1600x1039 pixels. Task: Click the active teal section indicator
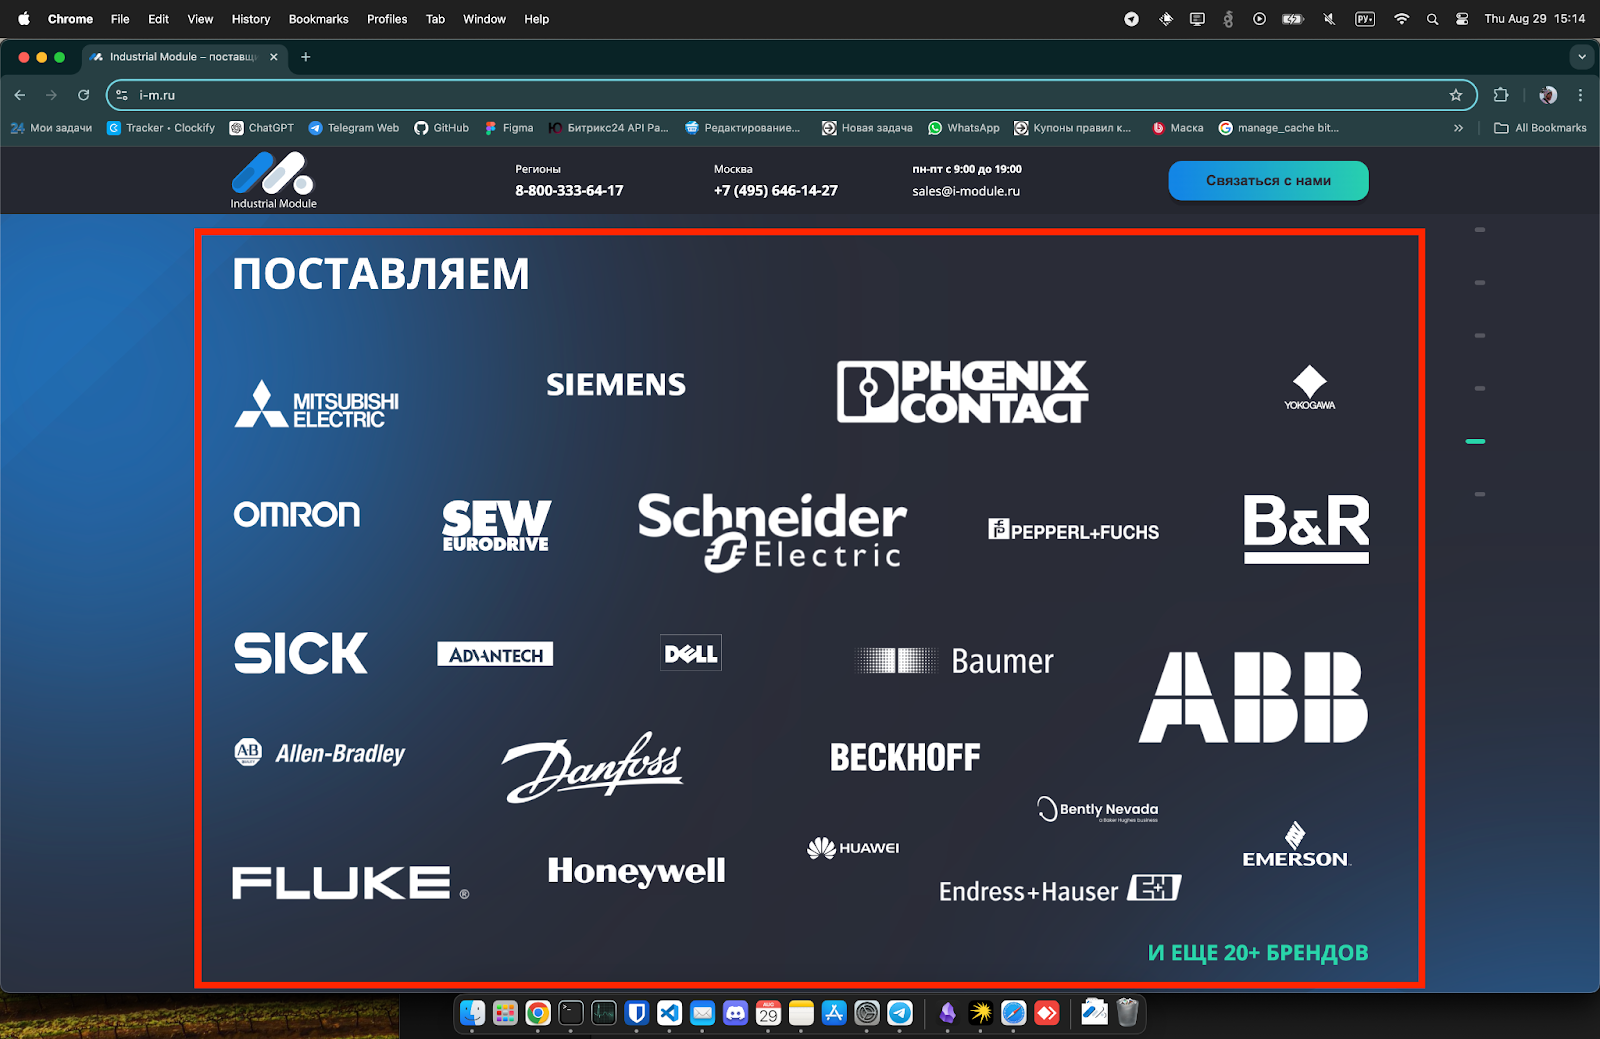(1476, 441)
